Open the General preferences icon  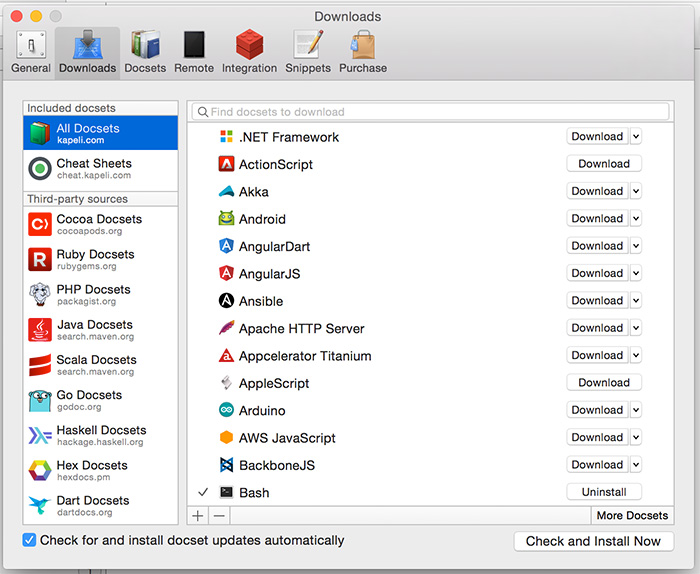[31, 45]
